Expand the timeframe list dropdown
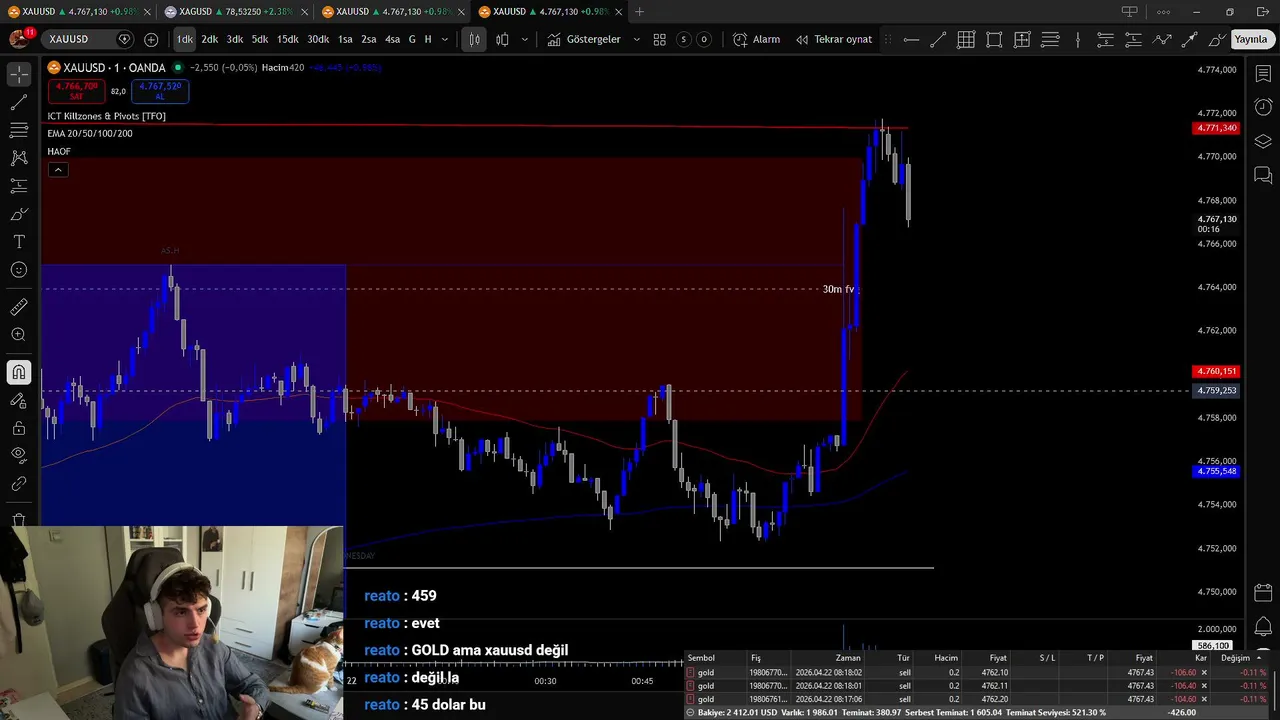Image resolution: width=1280 pixels, height=720 pixels. [x=445, y=39]
